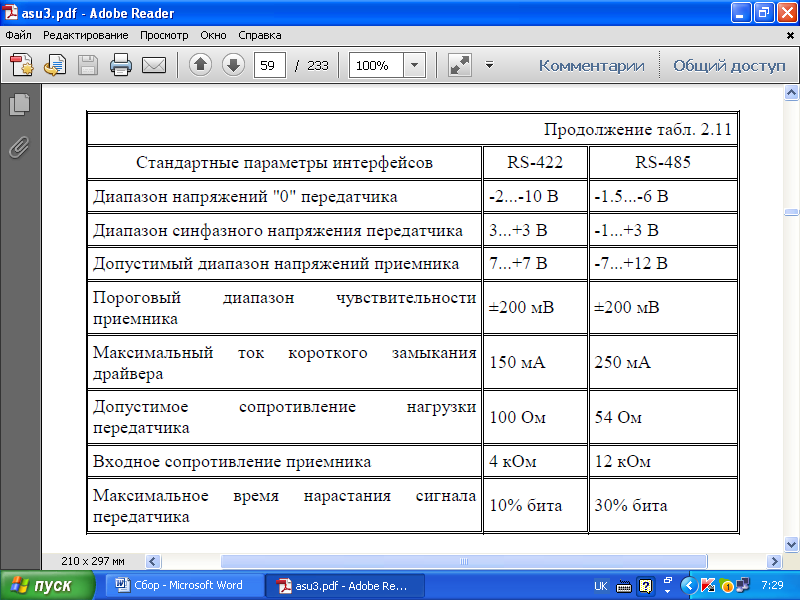The height and width of the screenshot is (600, 800).
Task: Open the Общий доступ panel
Action: [x=729, y=66]
